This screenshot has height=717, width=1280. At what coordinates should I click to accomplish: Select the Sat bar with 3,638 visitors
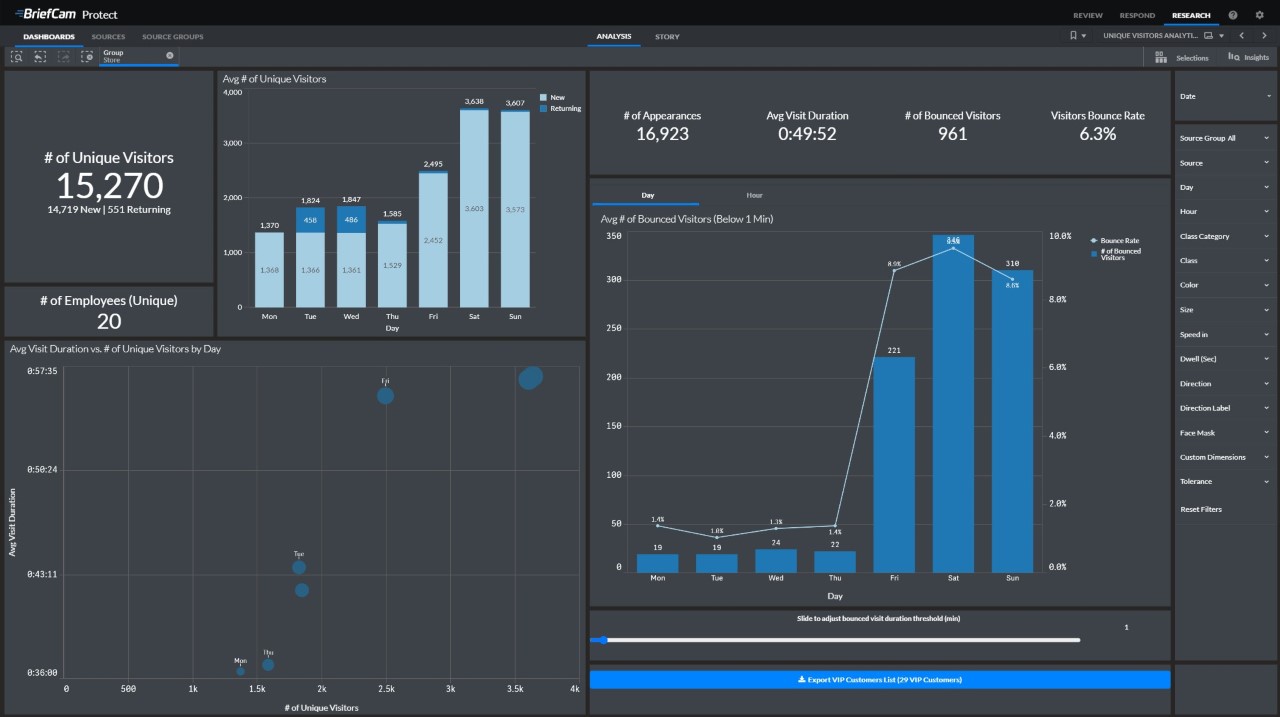pos(474,208)
